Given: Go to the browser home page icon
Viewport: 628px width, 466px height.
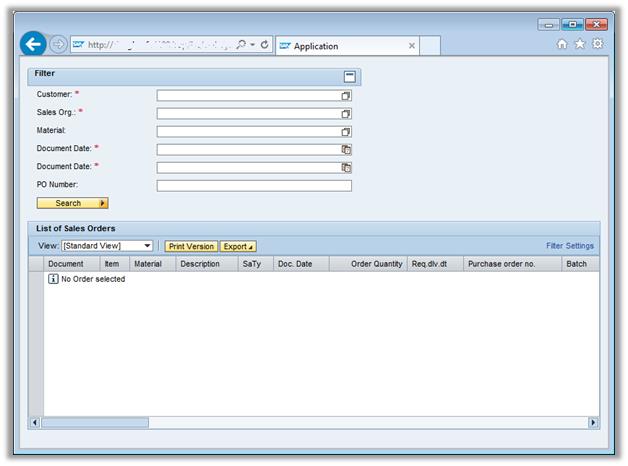Looking at the screenshot, I should pyautogui.click(x=562, y=44).
